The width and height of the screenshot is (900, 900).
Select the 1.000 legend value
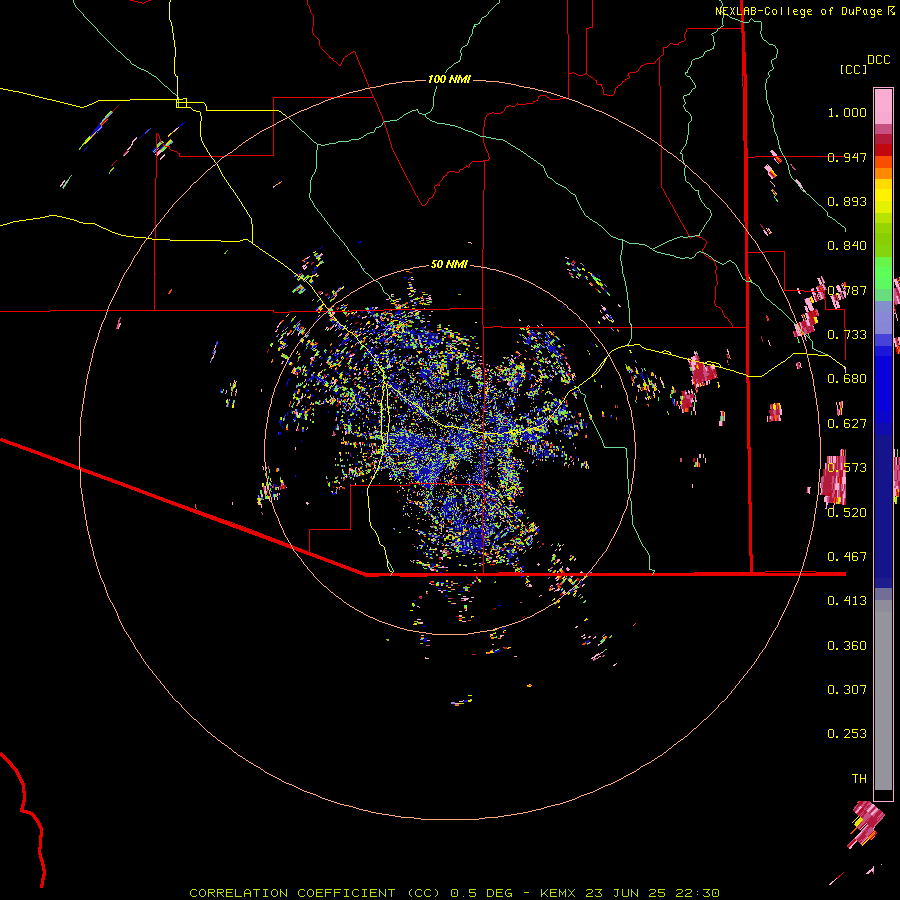[847, 112]
